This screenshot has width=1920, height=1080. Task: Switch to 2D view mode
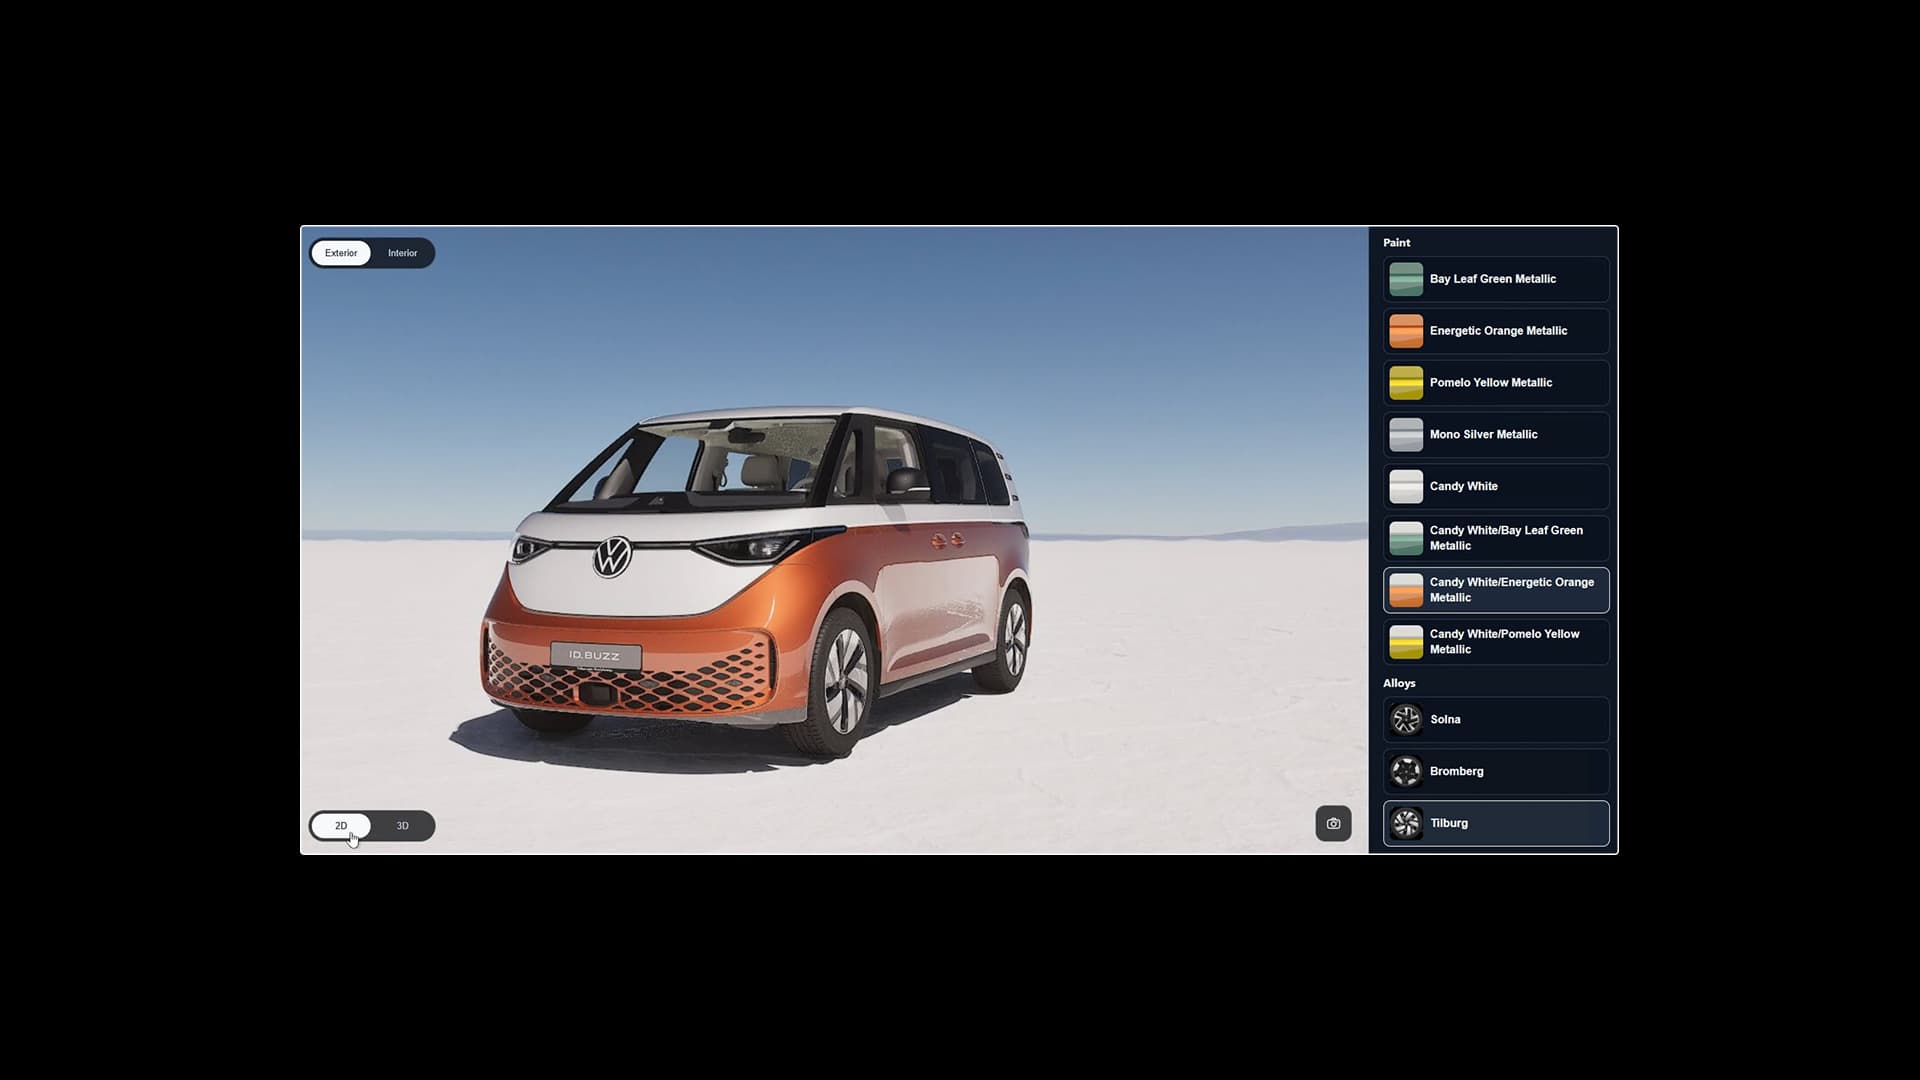341,826
